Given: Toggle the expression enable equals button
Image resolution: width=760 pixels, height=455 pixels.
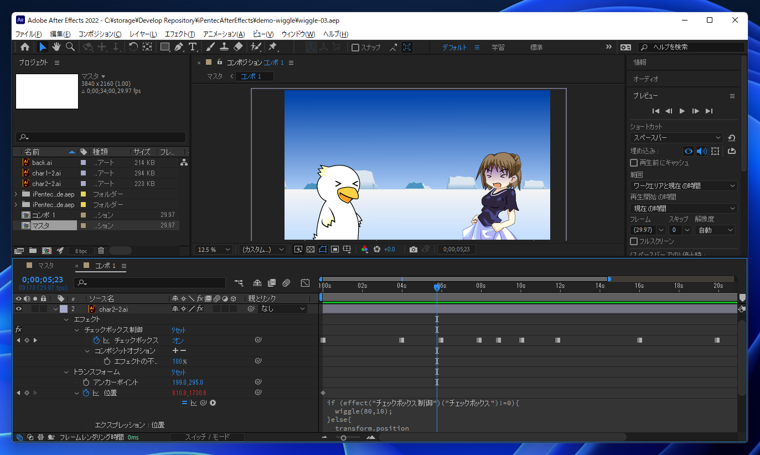Looking at the screenshot, I should (x=184, y=403).
